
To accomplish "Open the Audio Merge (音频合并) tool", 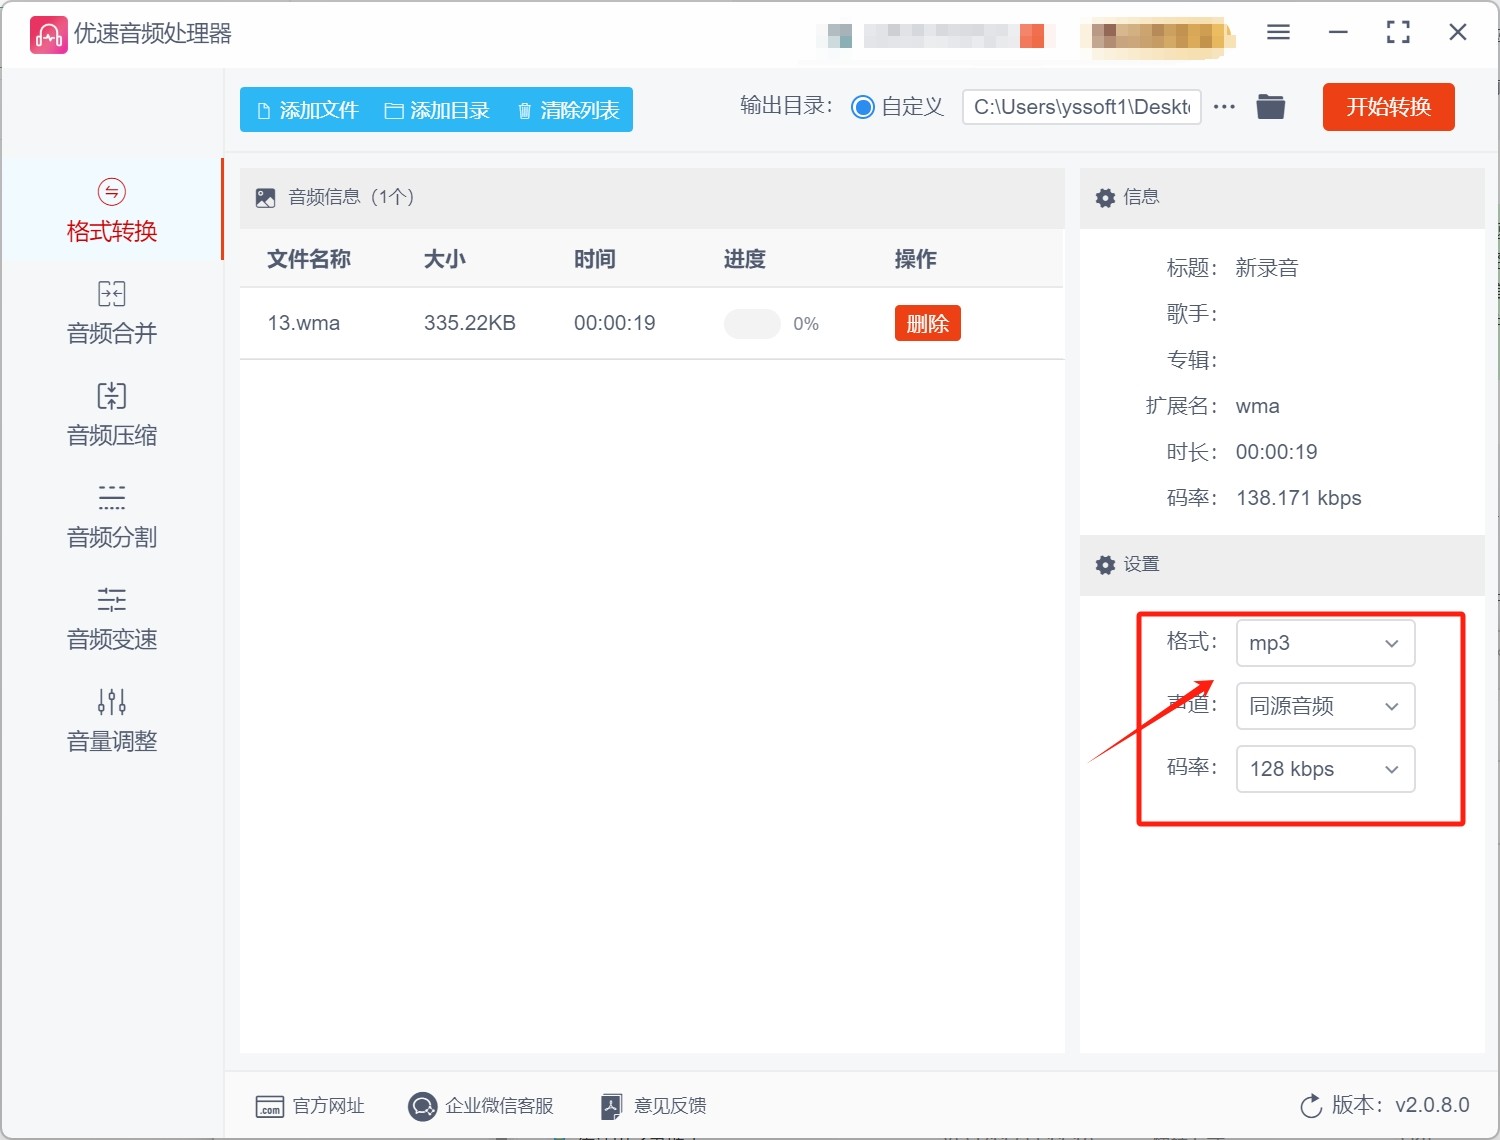I will tap(111, 313).
